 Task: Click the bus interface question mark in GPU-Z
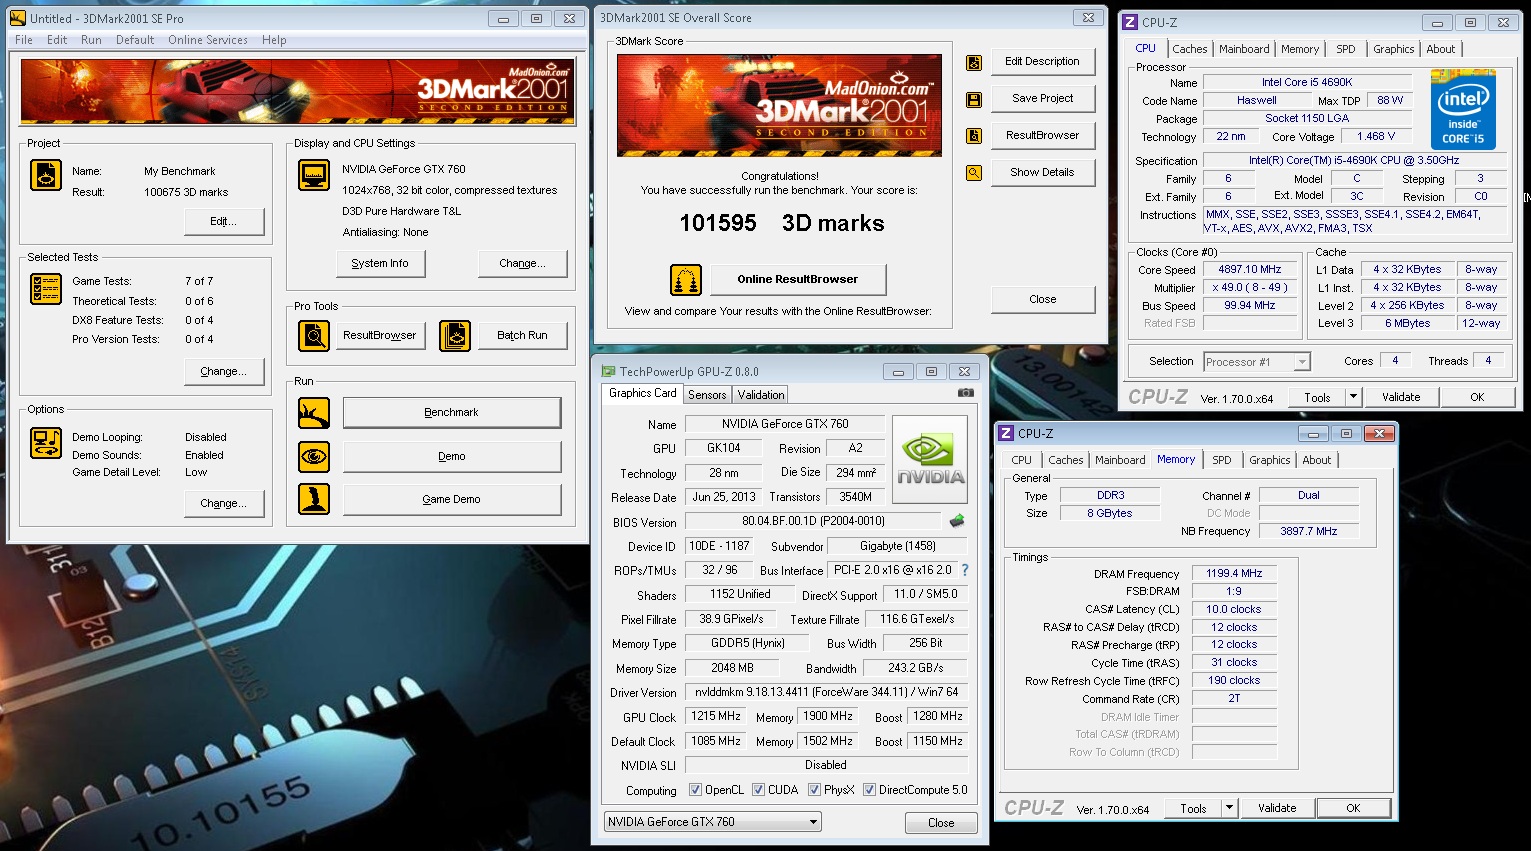pos(965,570)
